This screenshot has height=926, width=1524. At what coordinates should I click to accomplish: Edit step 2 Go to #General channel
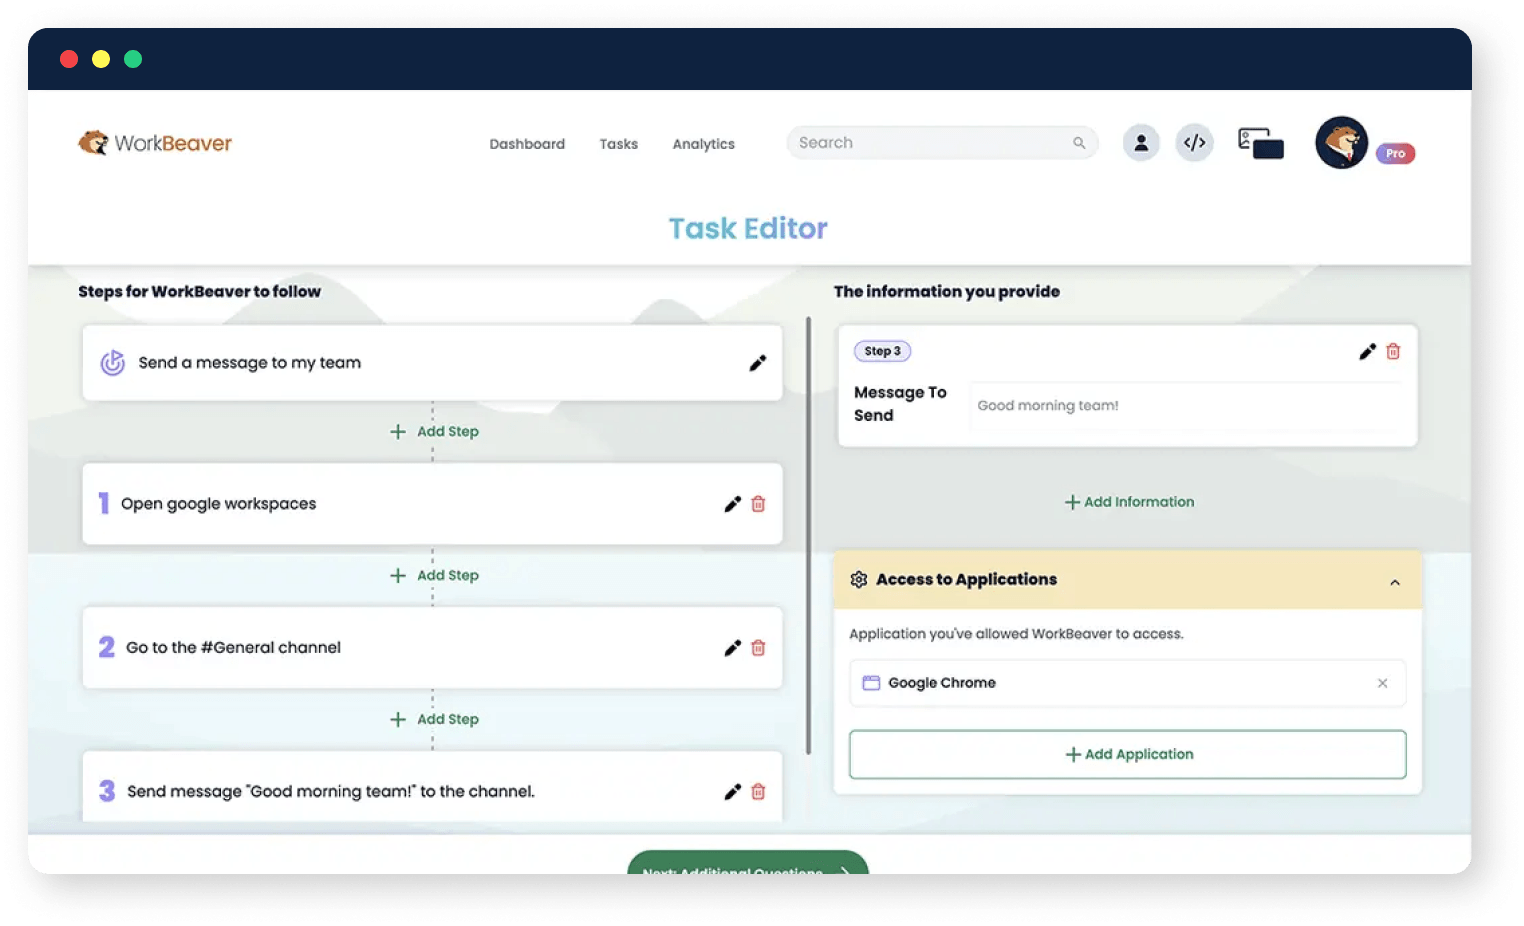732,648
